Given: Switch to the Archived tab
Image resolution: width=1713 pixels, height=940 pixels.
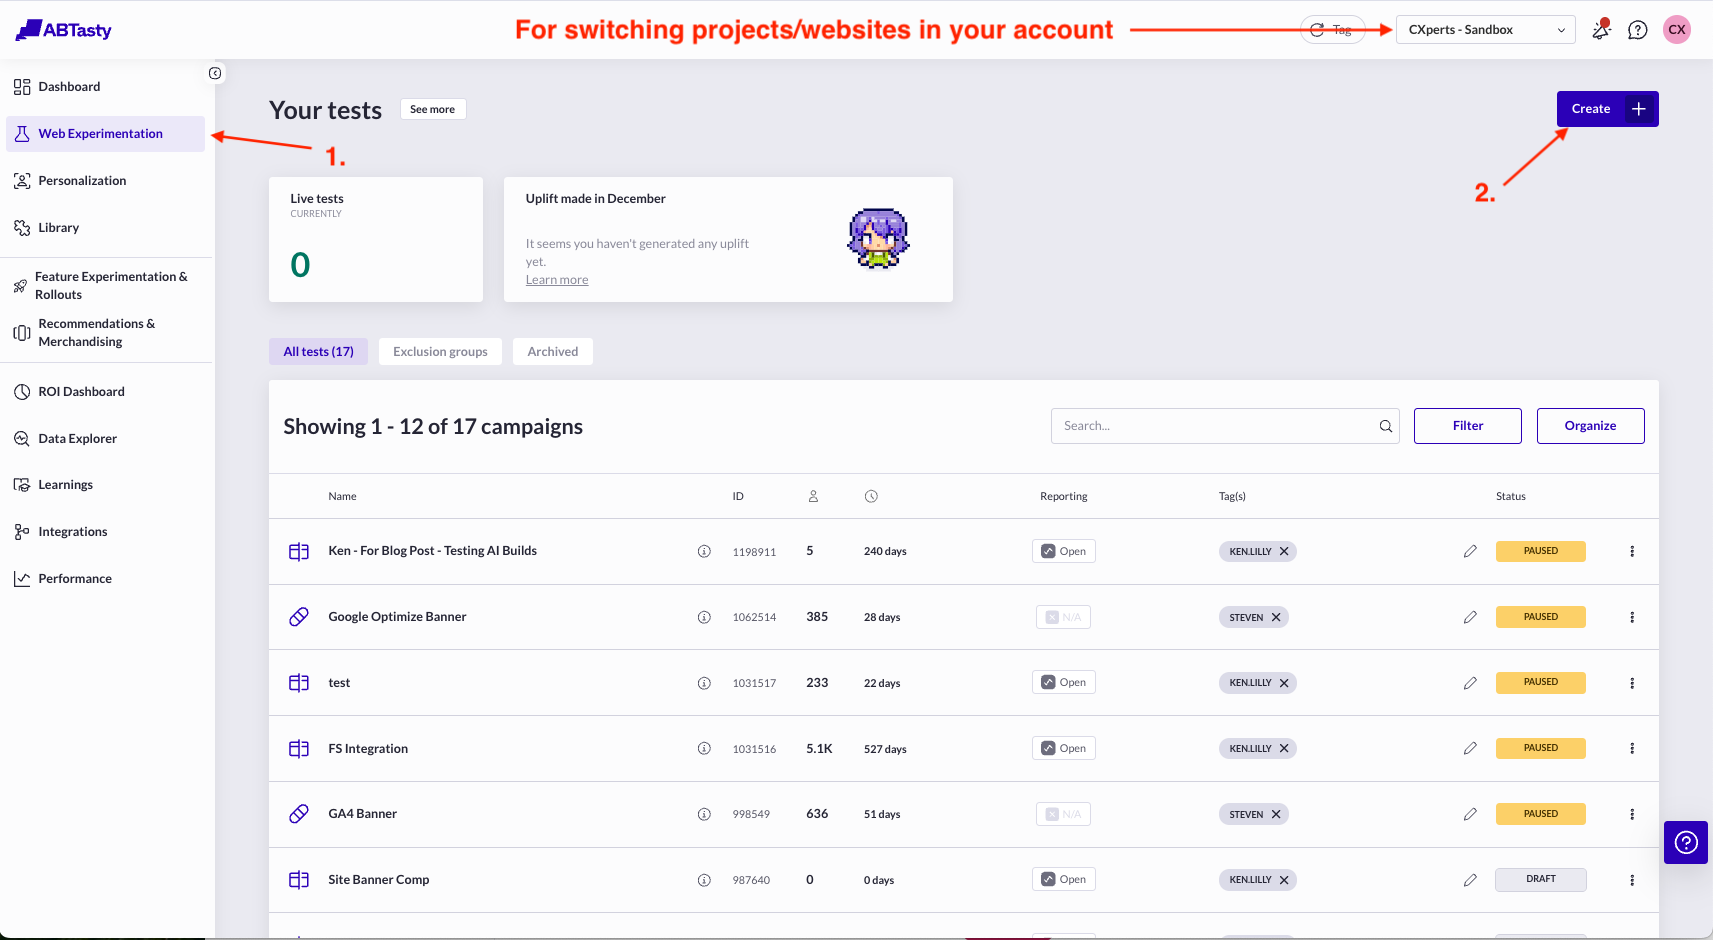Looking at the screenshot, I should click(x=553, y=352).
